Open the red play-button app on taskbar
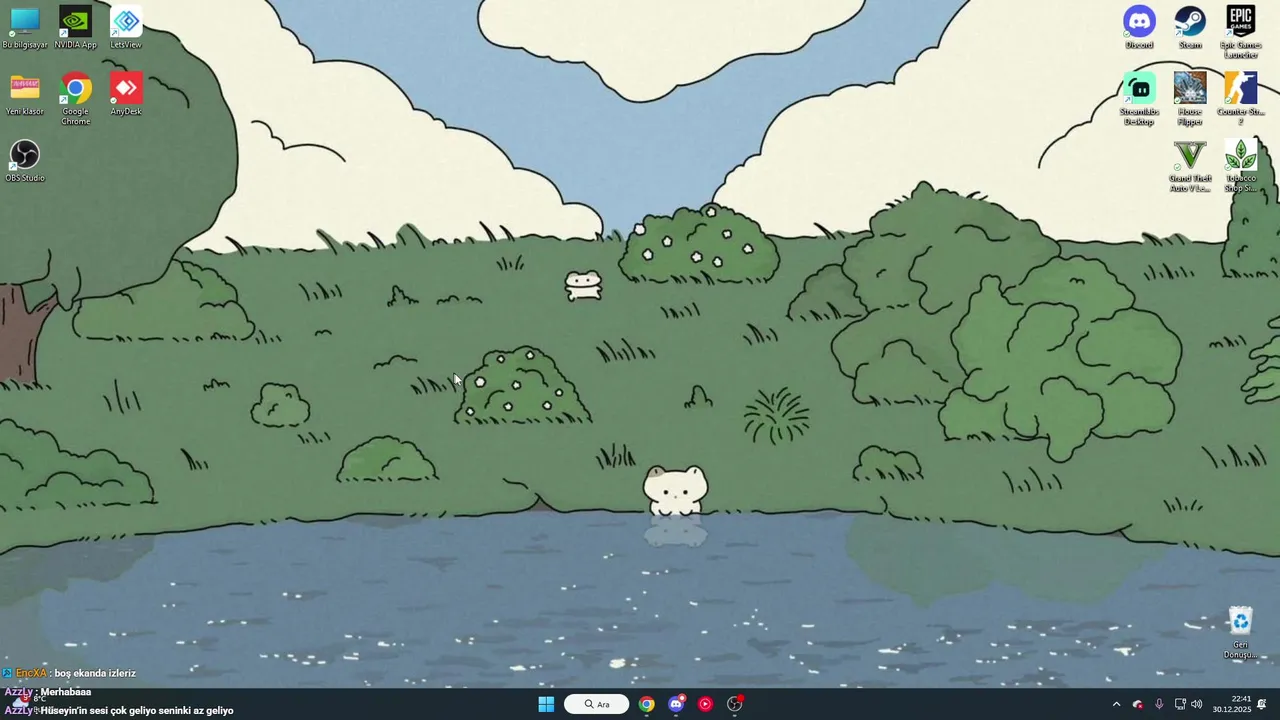Image resolution: width=1280 pixels, height=720 pixels. (705, 704)
